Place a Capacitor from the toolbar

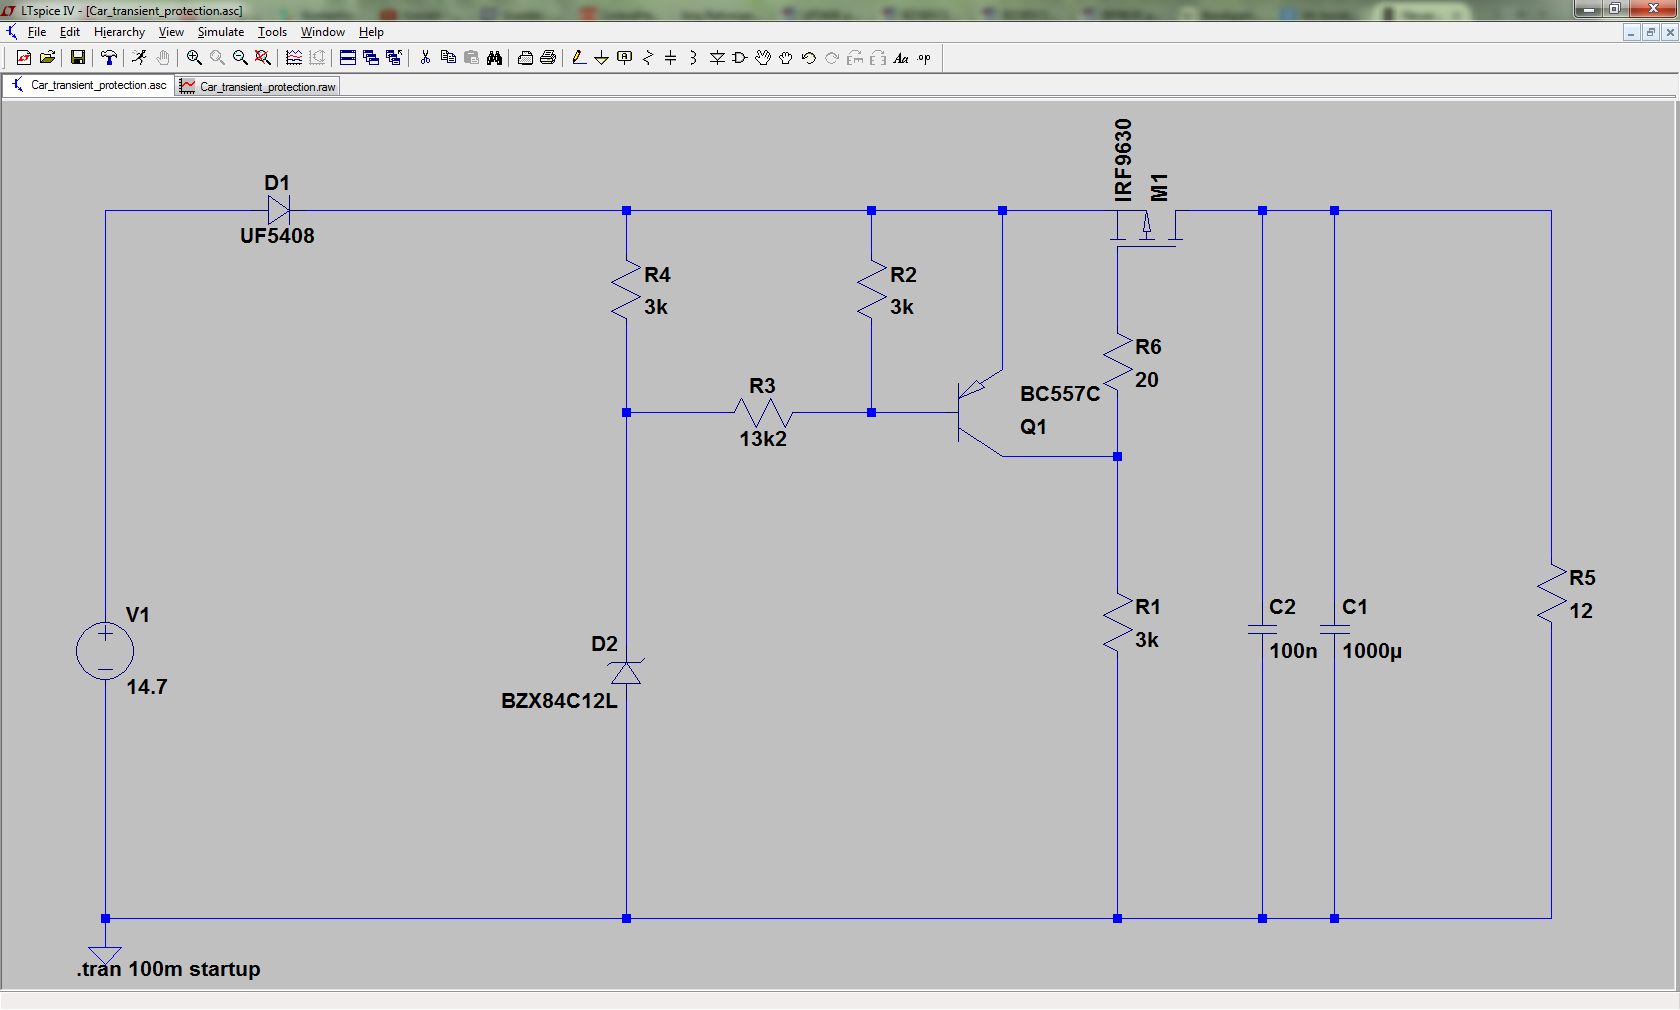pos(671,58)
